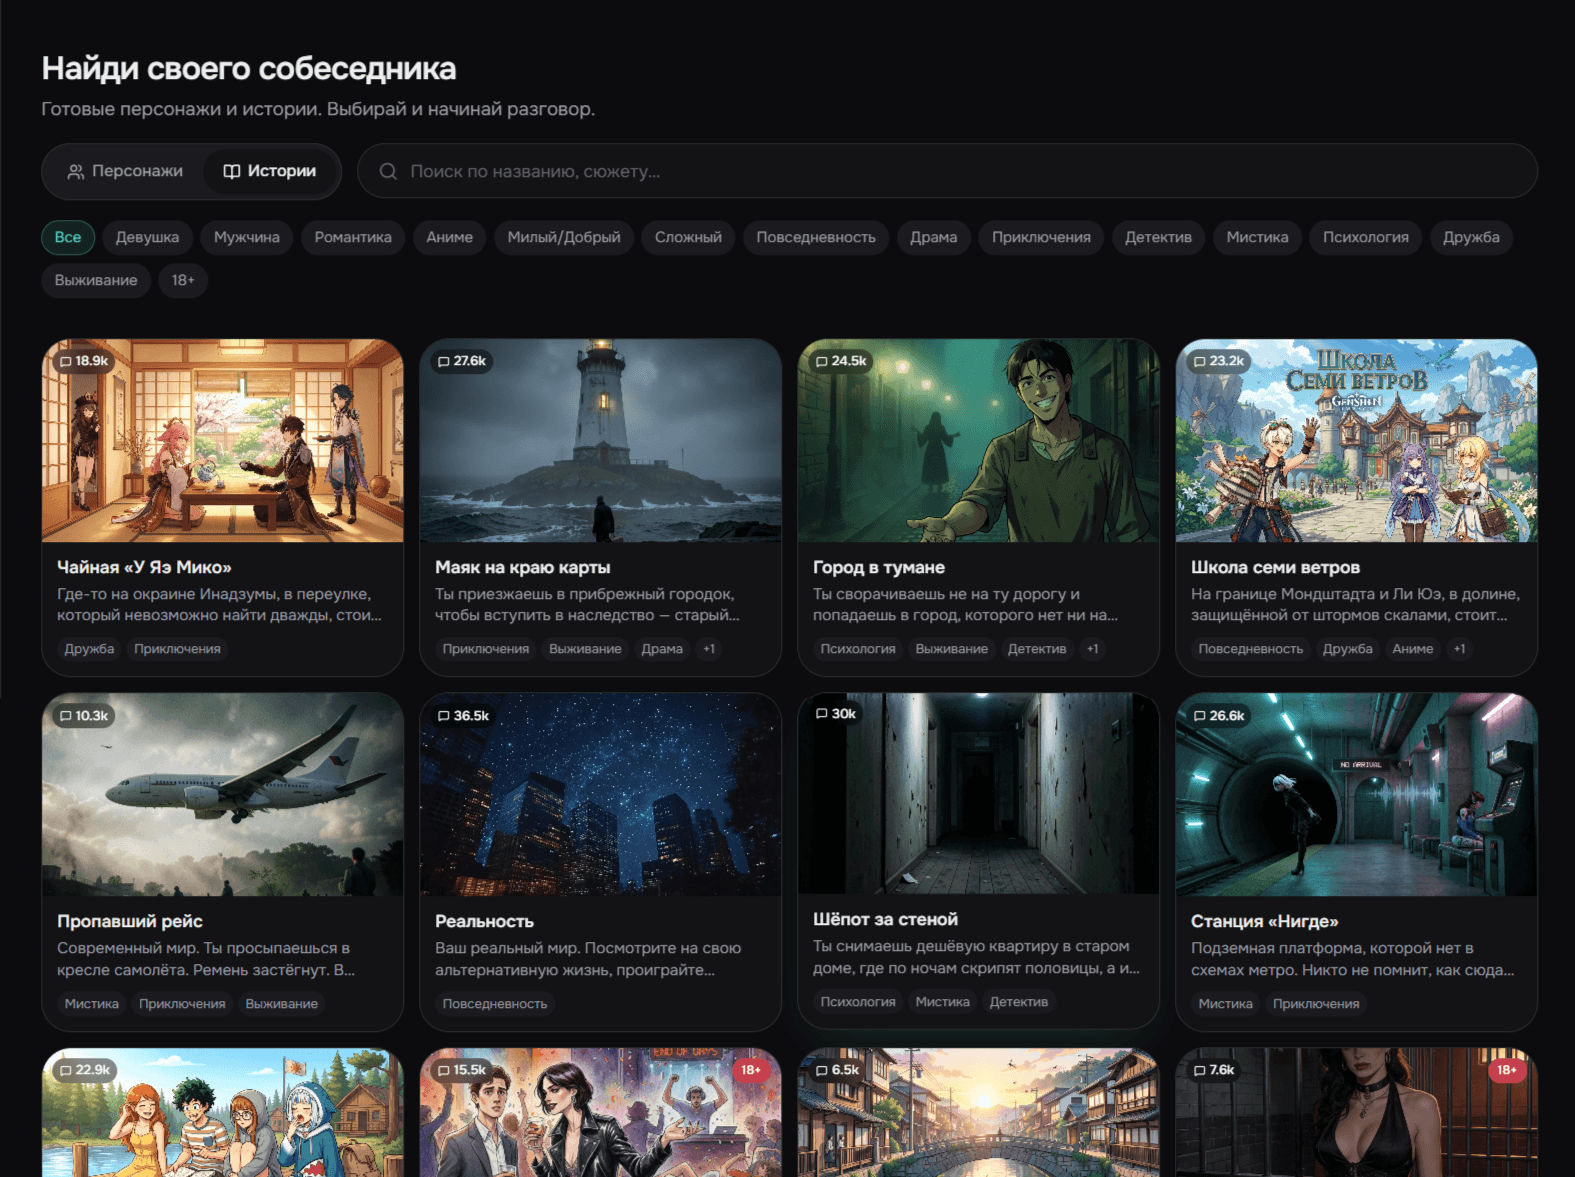Select the Все filter chip
The image size is (1575, 1177).
pyautogui.click(x=68, y=237)
